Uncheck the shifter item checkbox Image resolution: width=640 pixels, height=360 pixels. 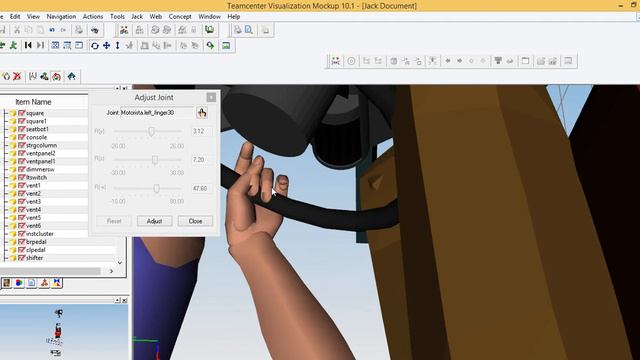[22, 258]
